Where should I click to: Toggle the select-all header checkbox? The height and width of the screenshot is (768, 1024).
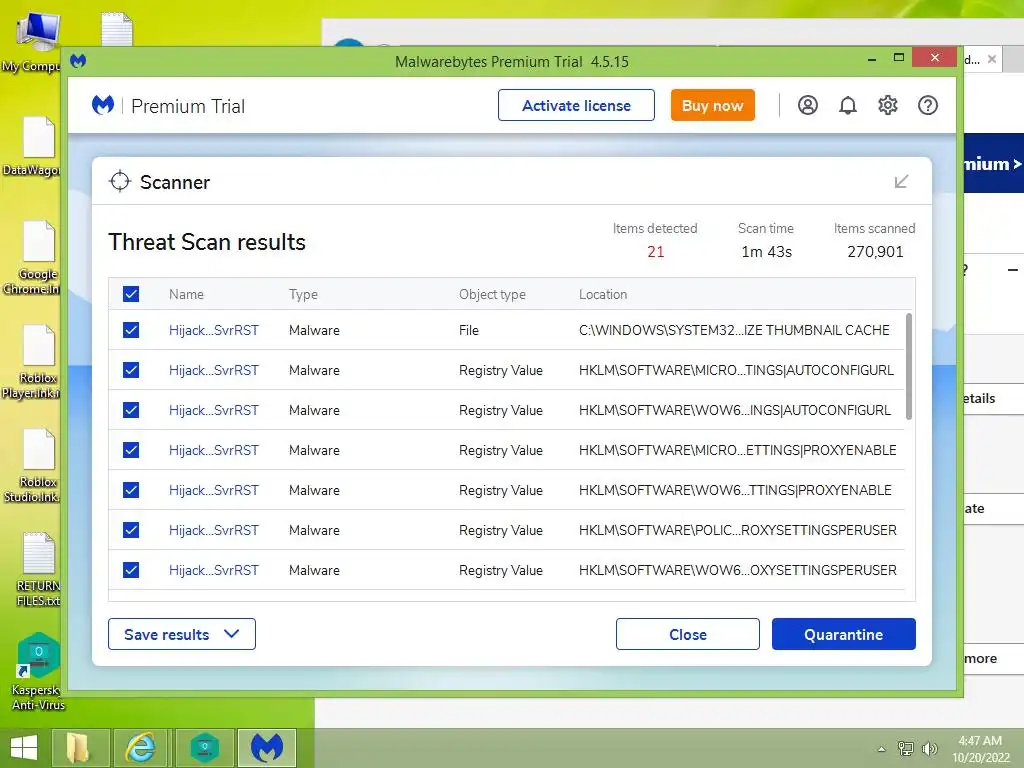coord(131,294)
